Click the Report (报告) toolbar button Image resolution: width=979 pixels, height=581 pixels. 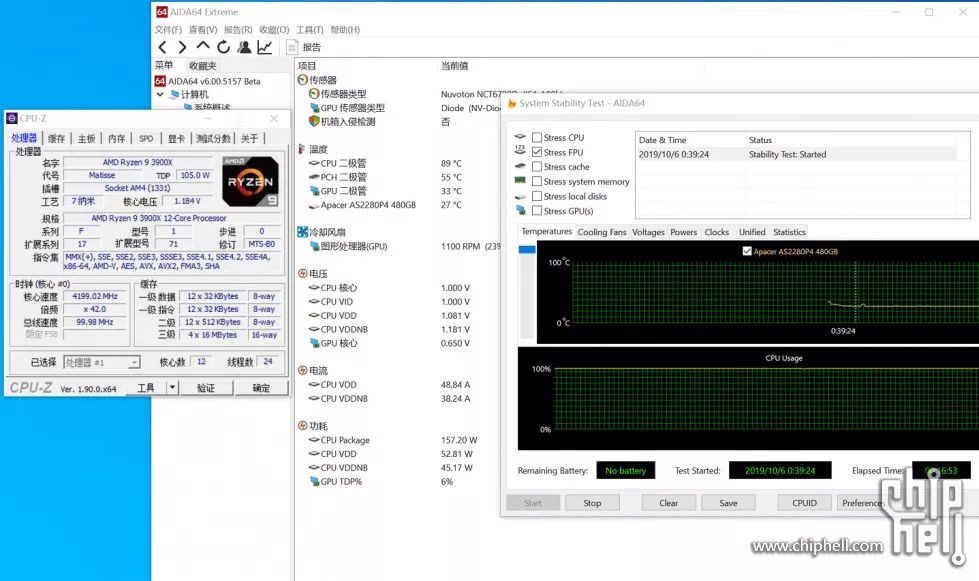303,47
